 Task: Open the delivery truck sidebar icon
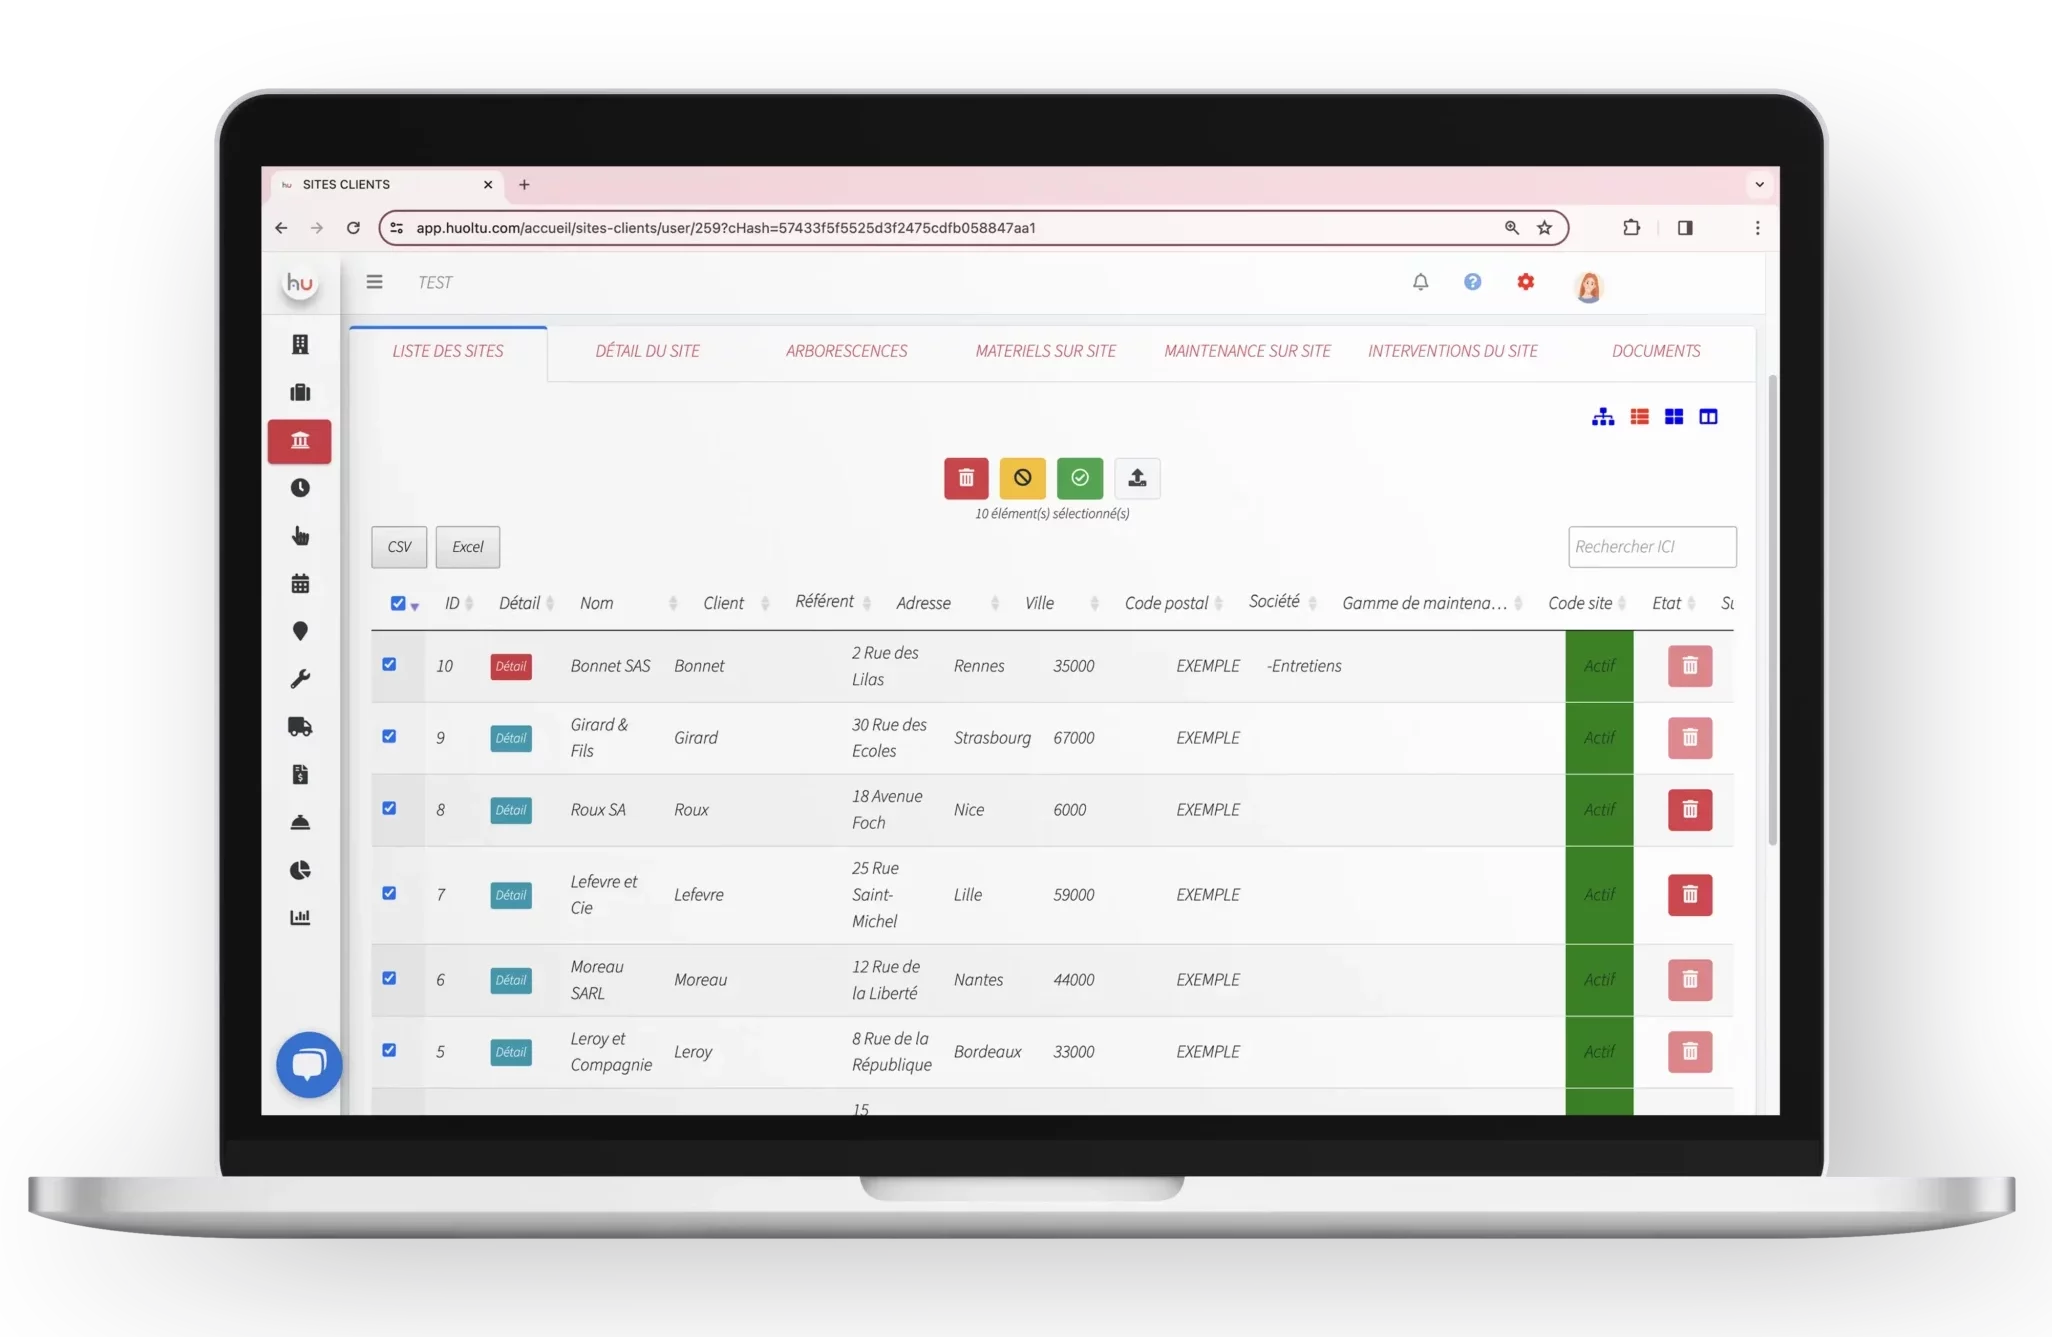[300, 727]
